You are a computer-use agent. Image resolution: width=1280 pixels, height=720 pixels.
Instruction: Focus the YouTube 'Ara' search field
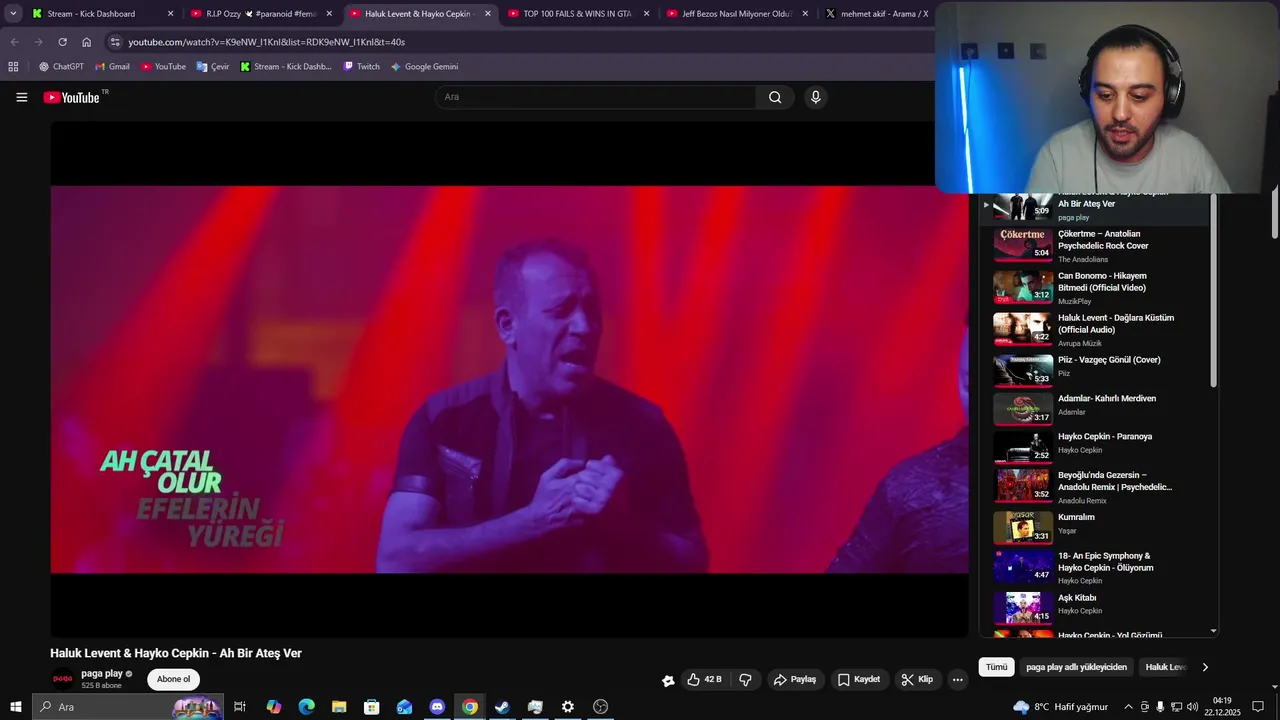pyautogui.click(x=596, y=97)
